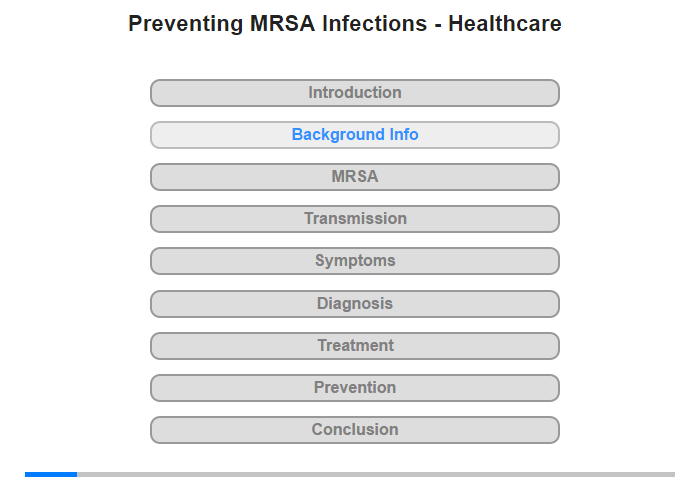Pick the Transmission topic from the list
The image size is (700, 480).
pos(354,219)
